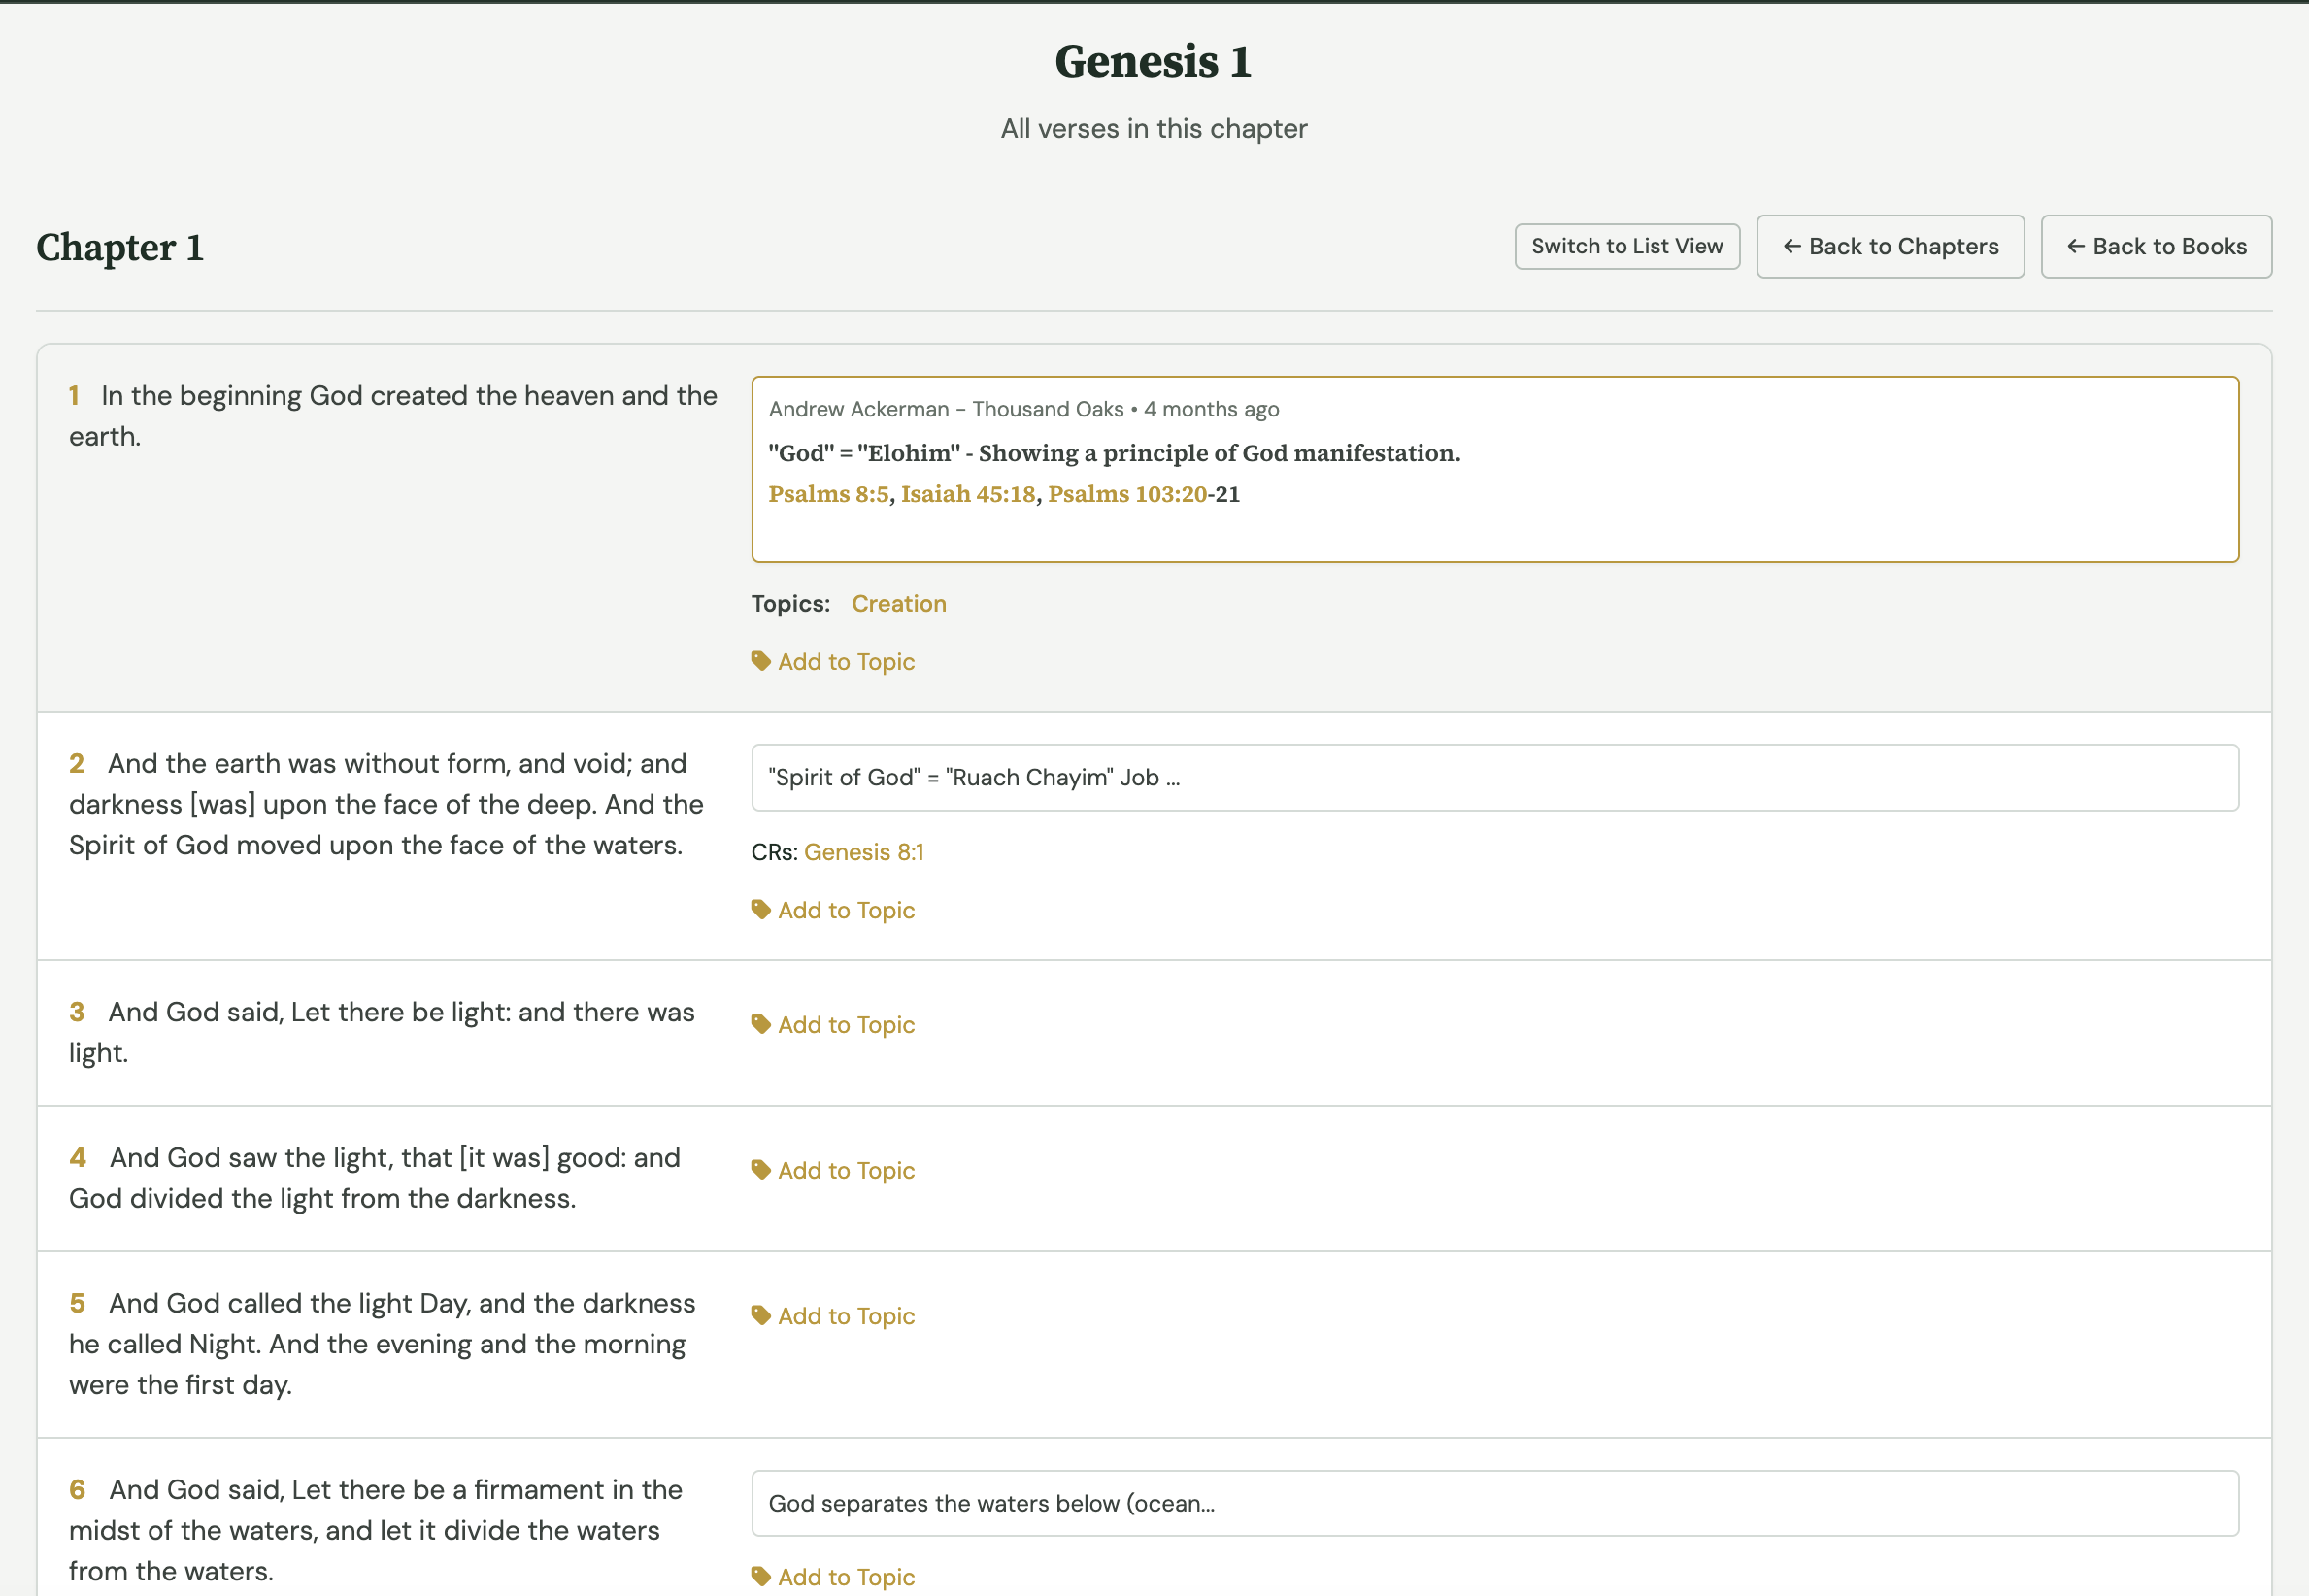The width and height of the screenshot is (2309, 1596).
Task: Expand the "Spirit of God" note on verse 2
Action: tap(1495, 777)
